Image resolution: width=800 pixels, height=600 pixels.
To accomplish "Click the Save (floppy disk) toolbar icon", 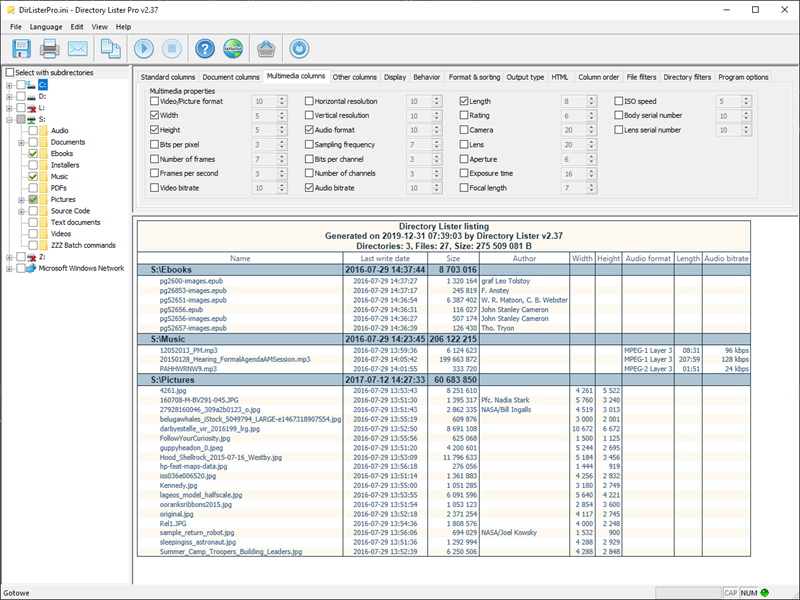I will tap(22, 48).
